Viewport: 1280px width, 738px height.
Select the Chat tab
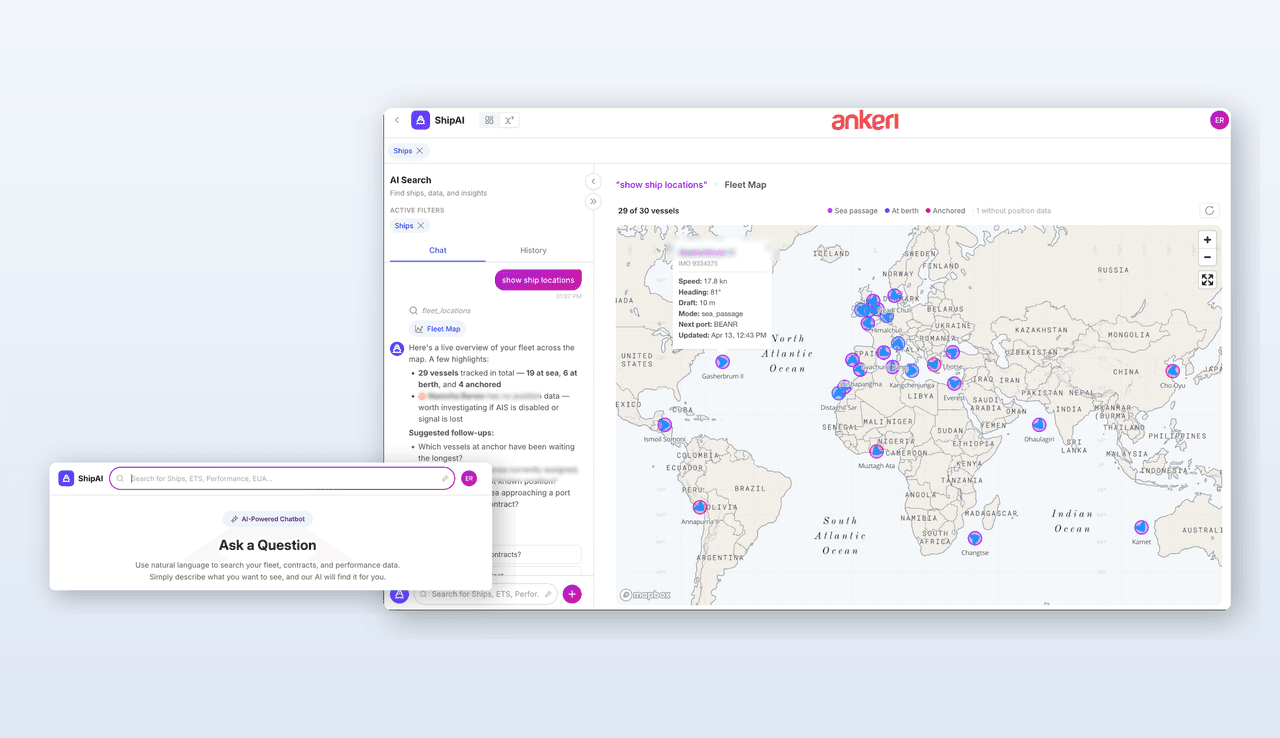click(437, 250)
